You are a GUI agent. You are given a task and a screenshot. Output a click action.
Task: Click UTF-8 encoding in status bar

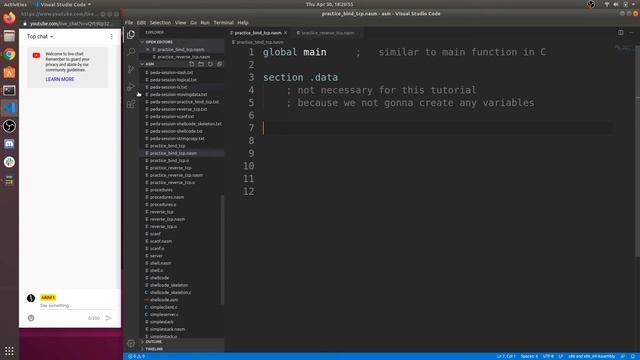point(548,356)
